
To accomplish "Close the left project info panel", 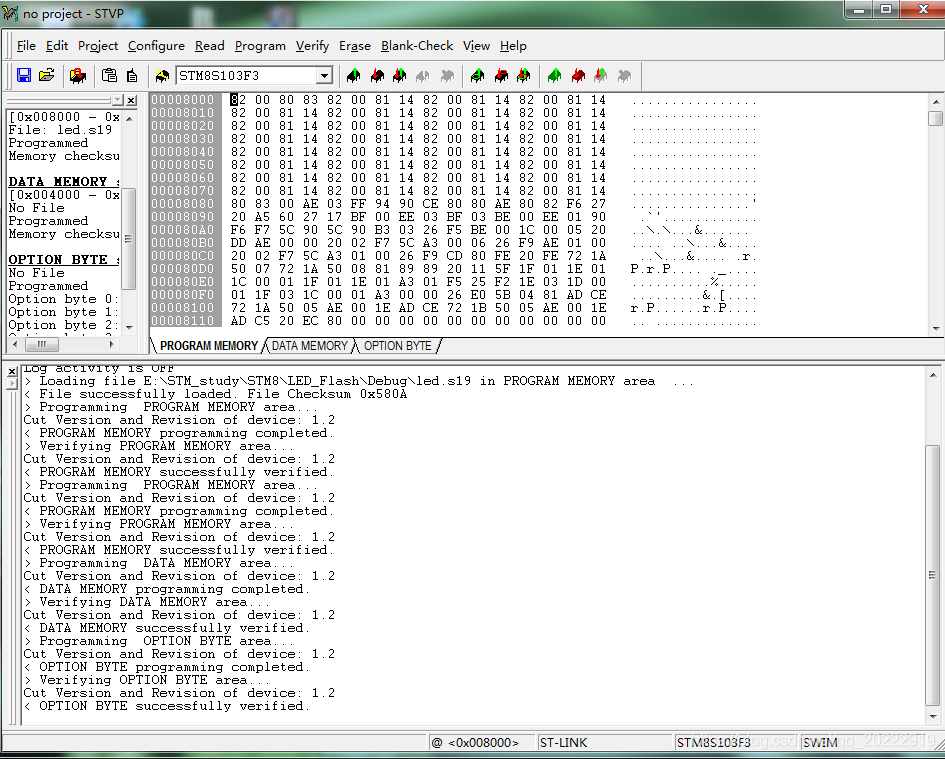I will 131,100.
